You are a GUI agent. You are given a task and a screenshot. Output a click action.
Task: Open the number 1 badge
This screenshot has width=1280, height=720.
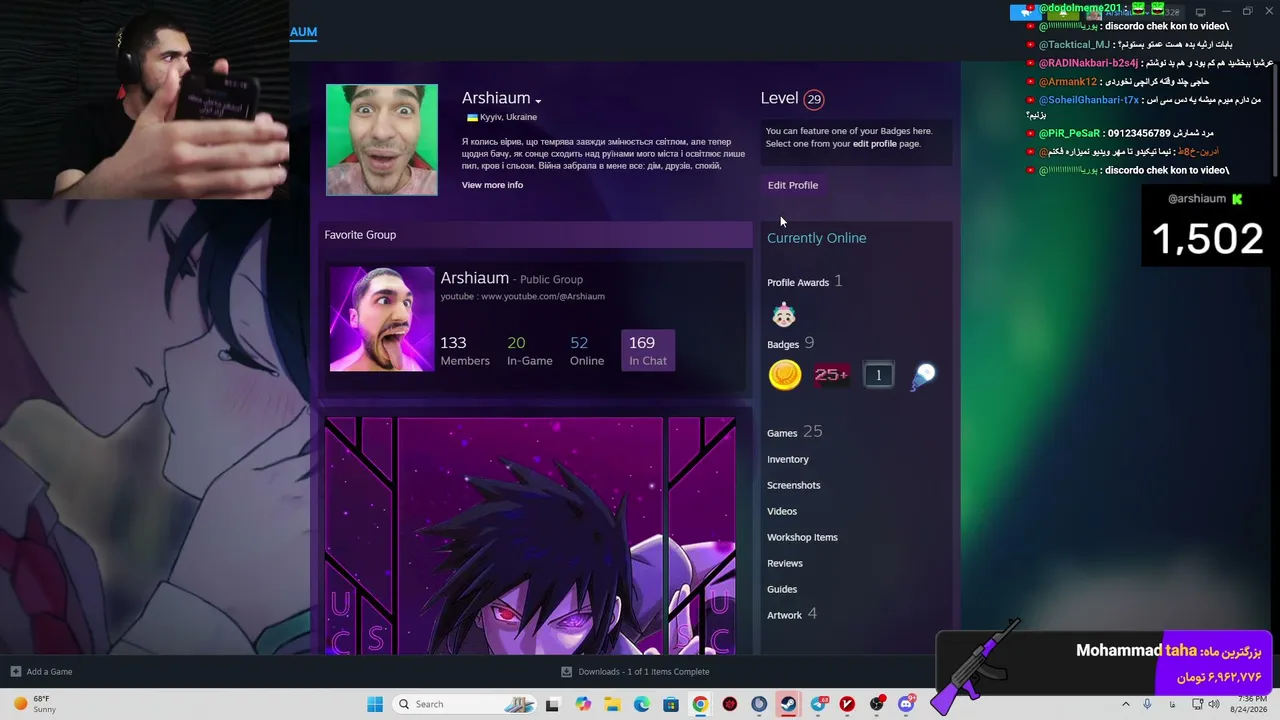(878, 375)
